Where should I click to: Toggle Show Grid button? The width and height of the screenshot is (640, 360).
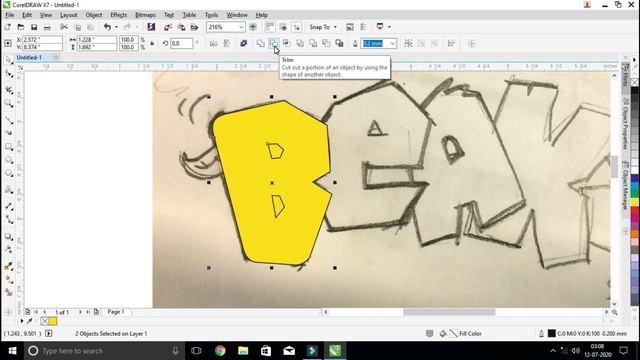[283, 27]
